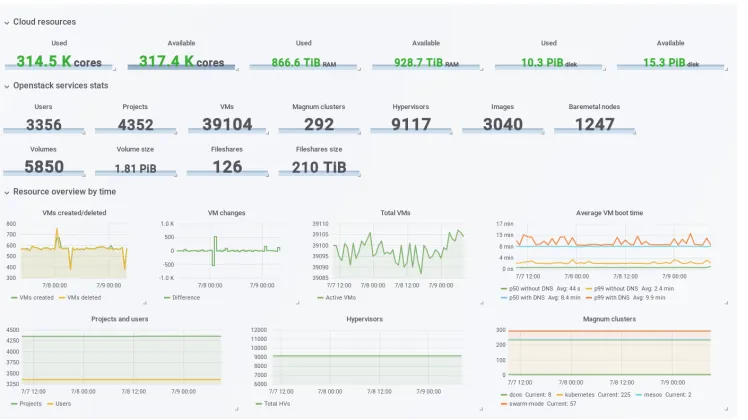
Task: Click the 39104 VMs value
Action: (x=227, y=125)
